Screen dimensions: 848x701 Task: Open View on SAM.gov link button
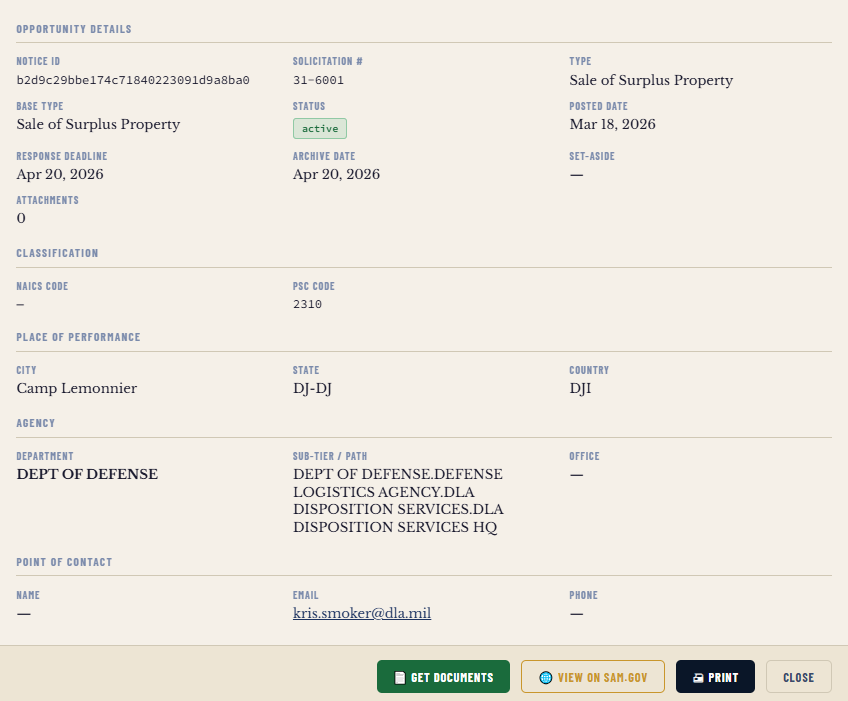click(x=593, y=676)
